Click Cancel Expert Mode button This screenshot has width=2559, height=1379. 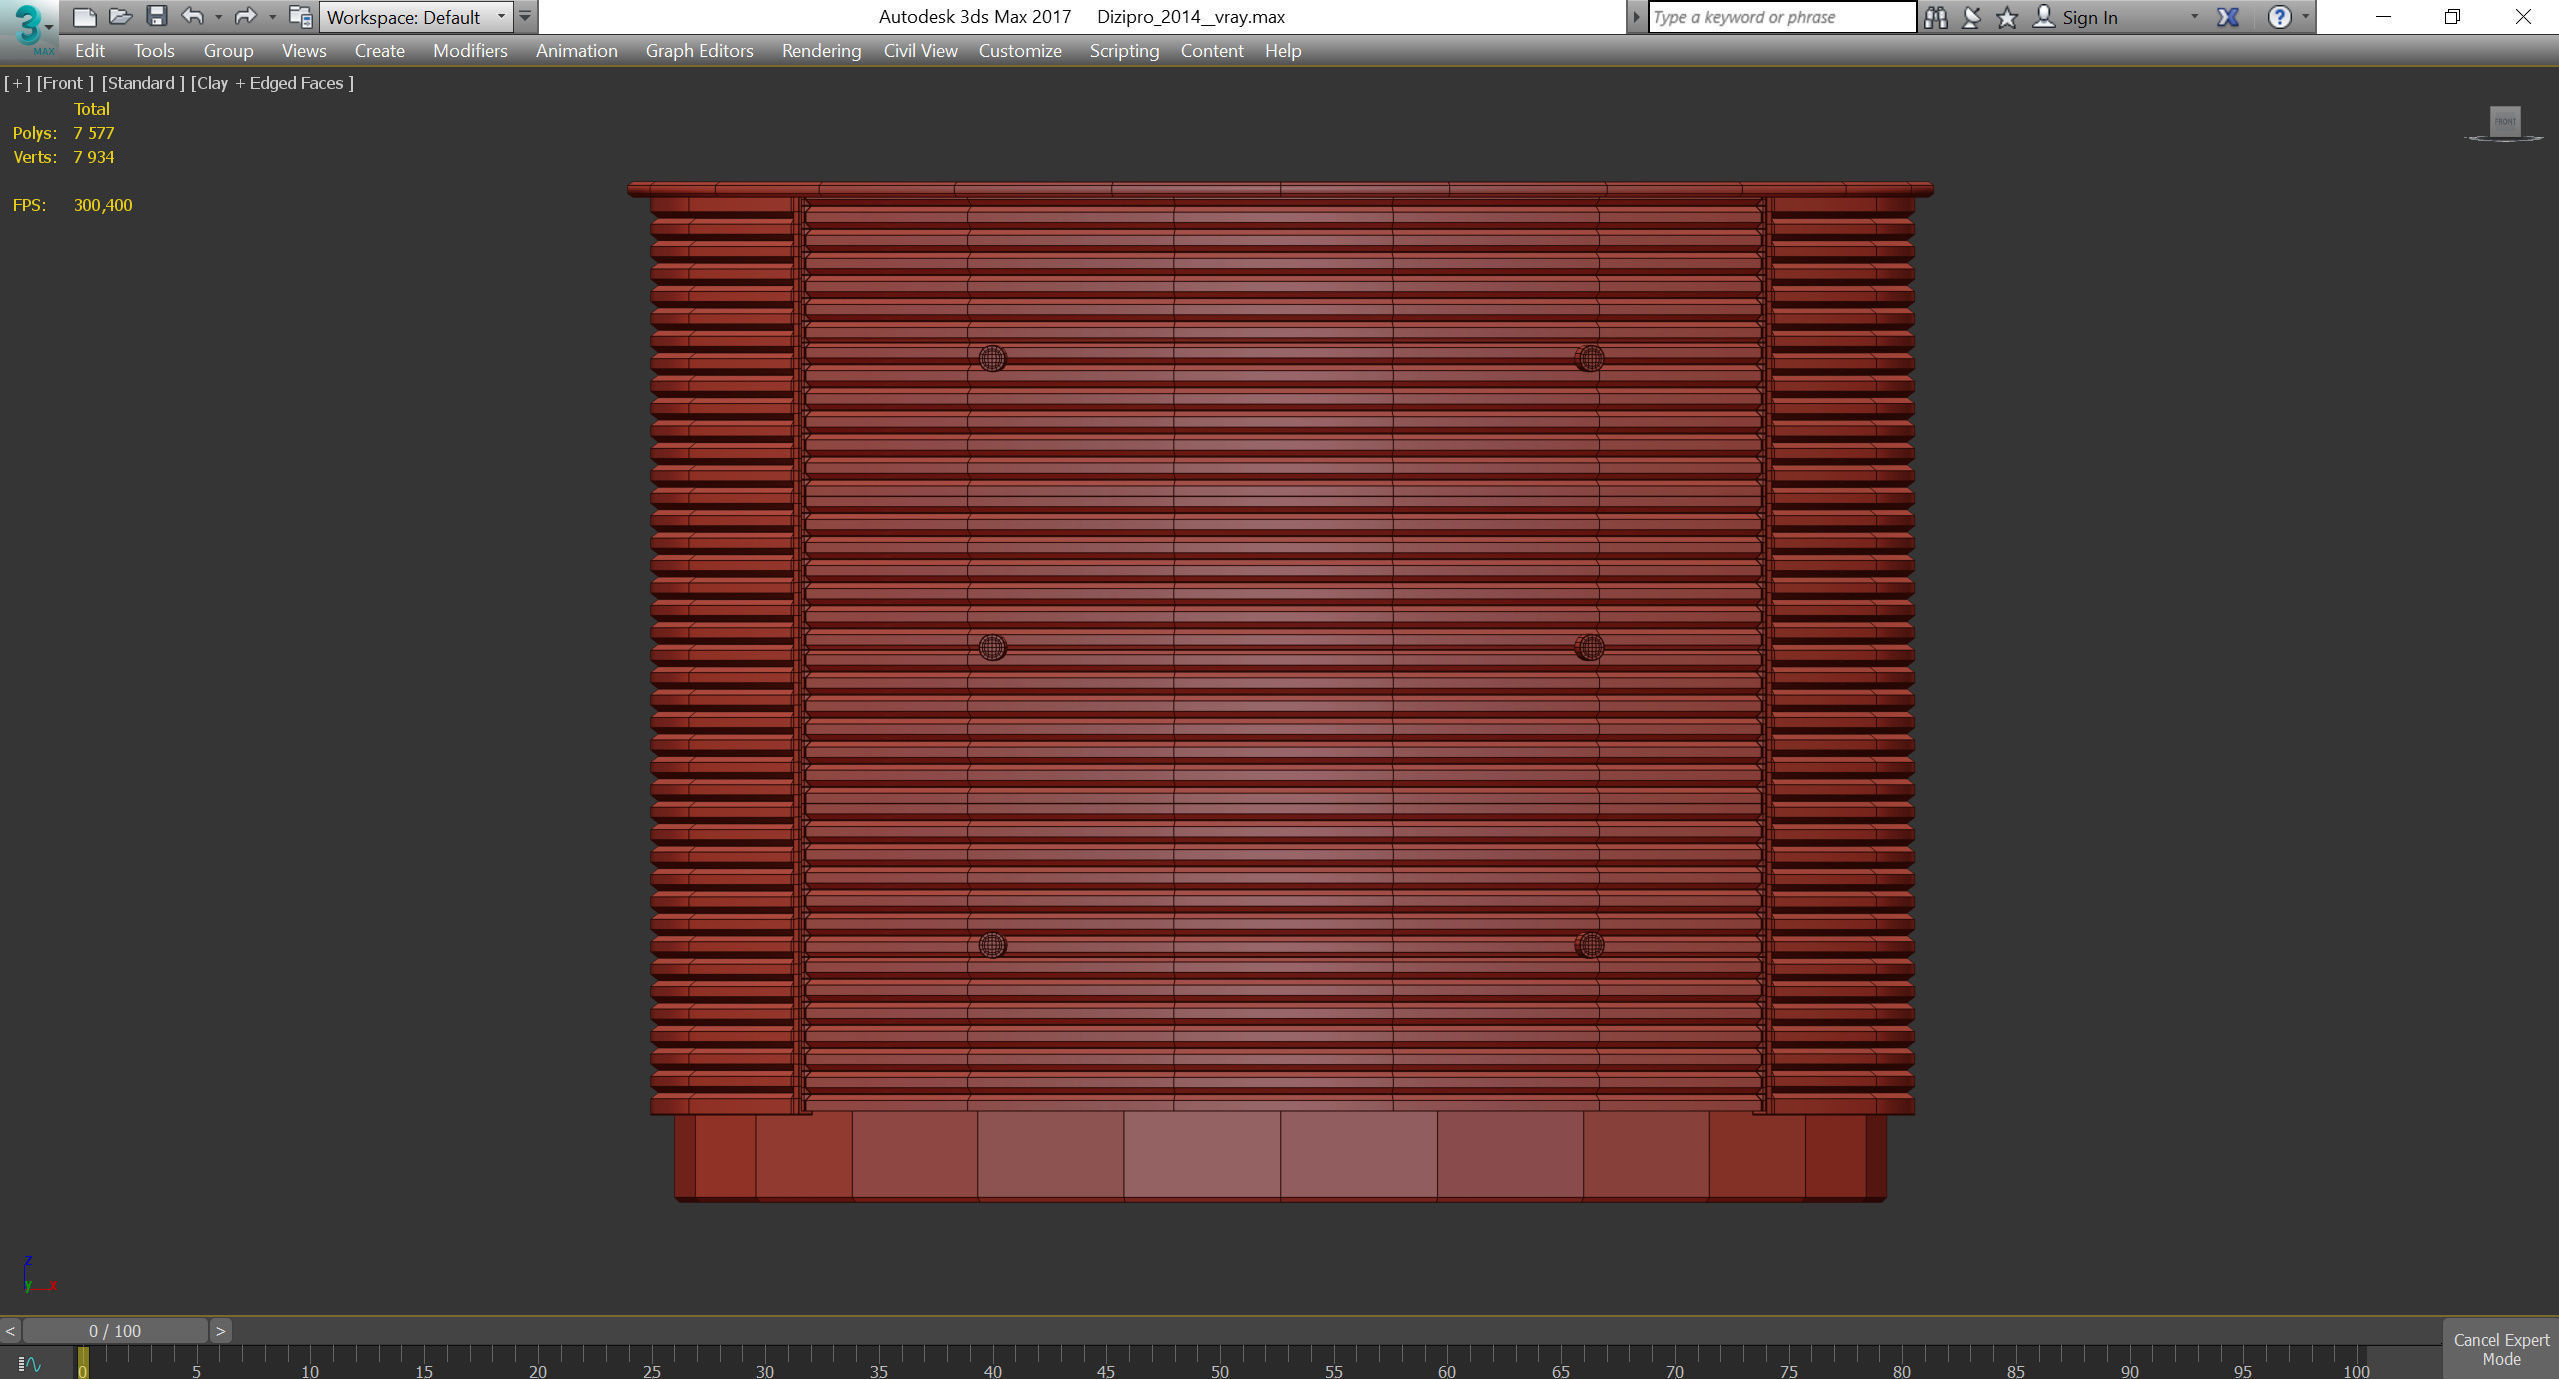coord(2500,1349)
